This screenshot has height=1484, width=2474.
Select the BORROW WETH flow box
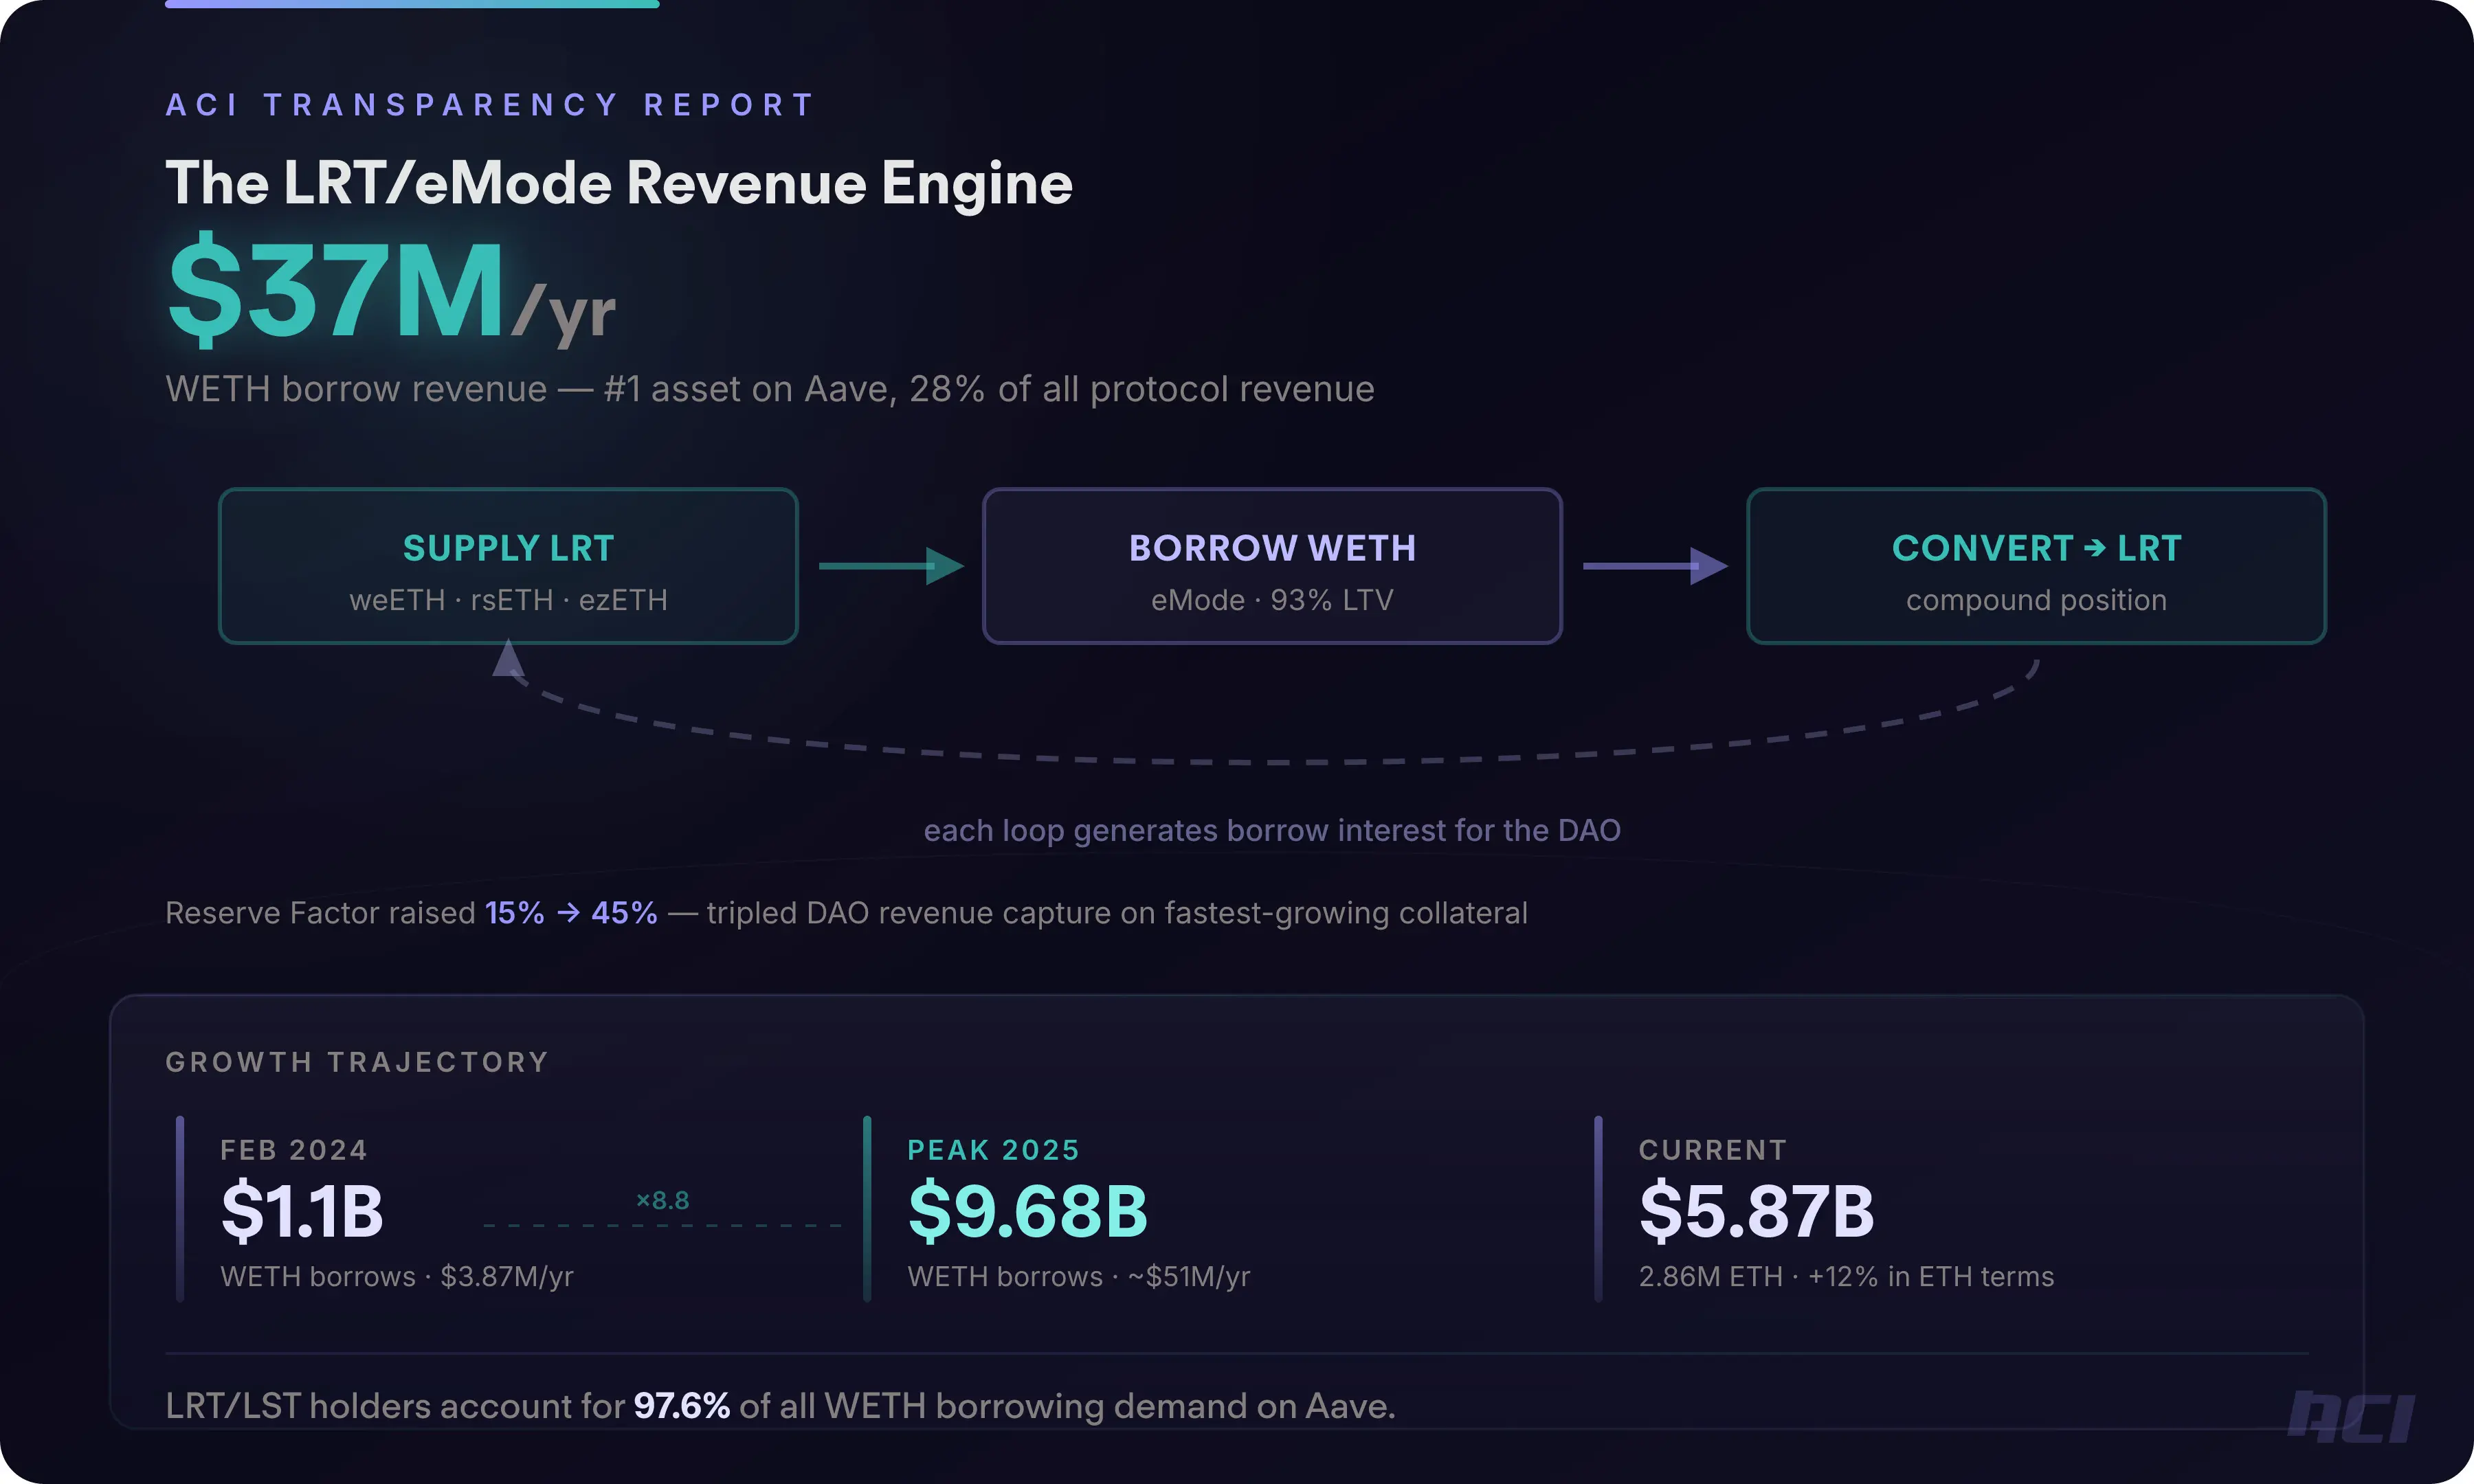coord(1271,566)
